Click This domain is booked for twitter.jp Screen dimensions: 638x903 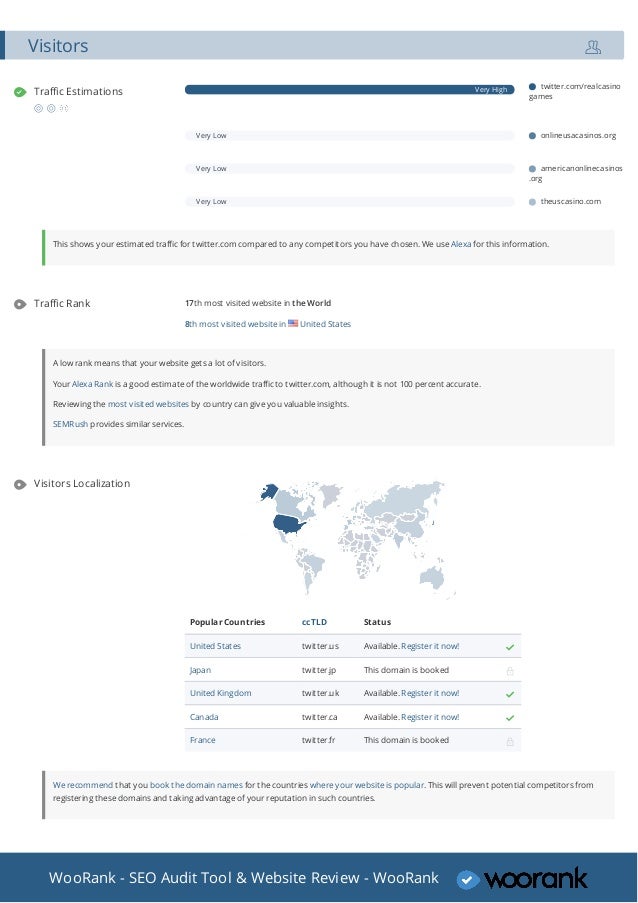(406, 670)
